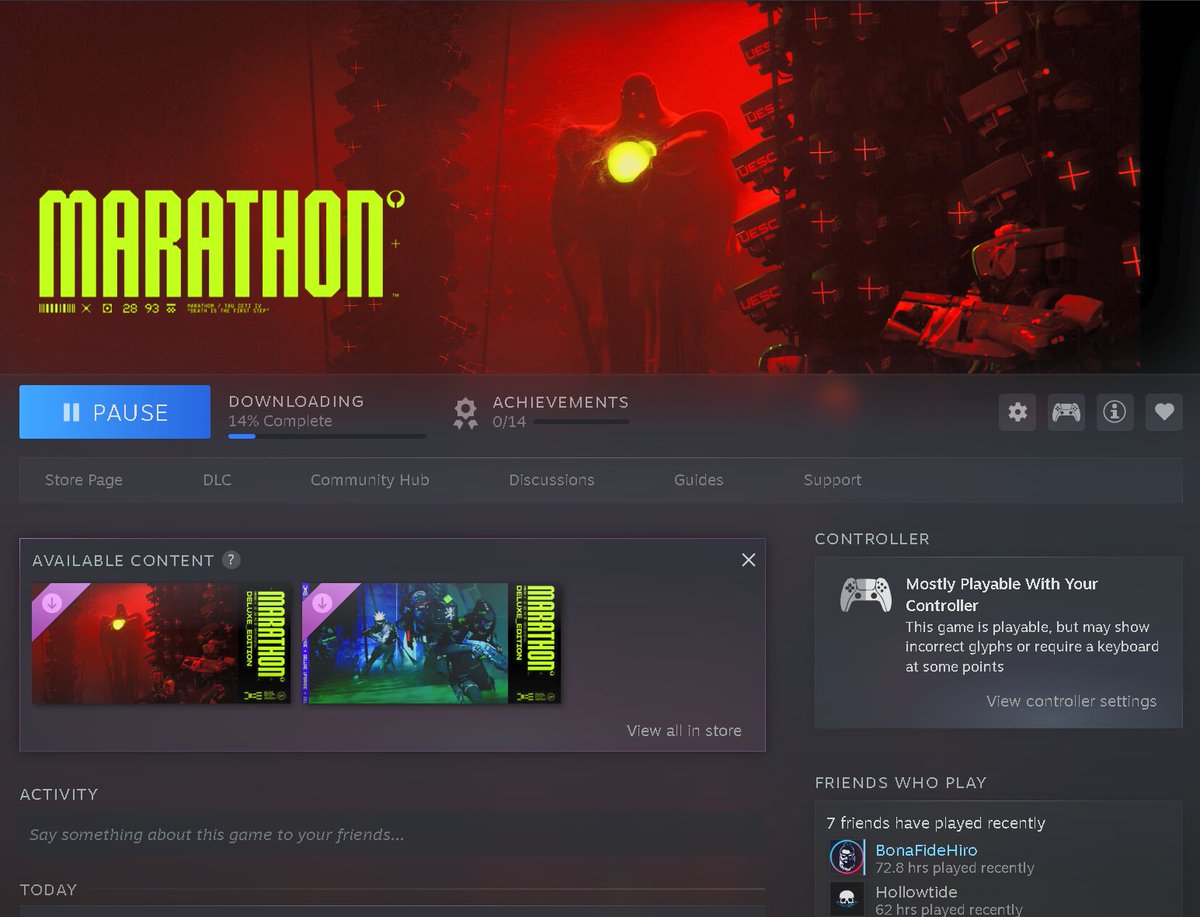
Task: Click '7 friends have played recently' text
Action: (x=936, y=823)
